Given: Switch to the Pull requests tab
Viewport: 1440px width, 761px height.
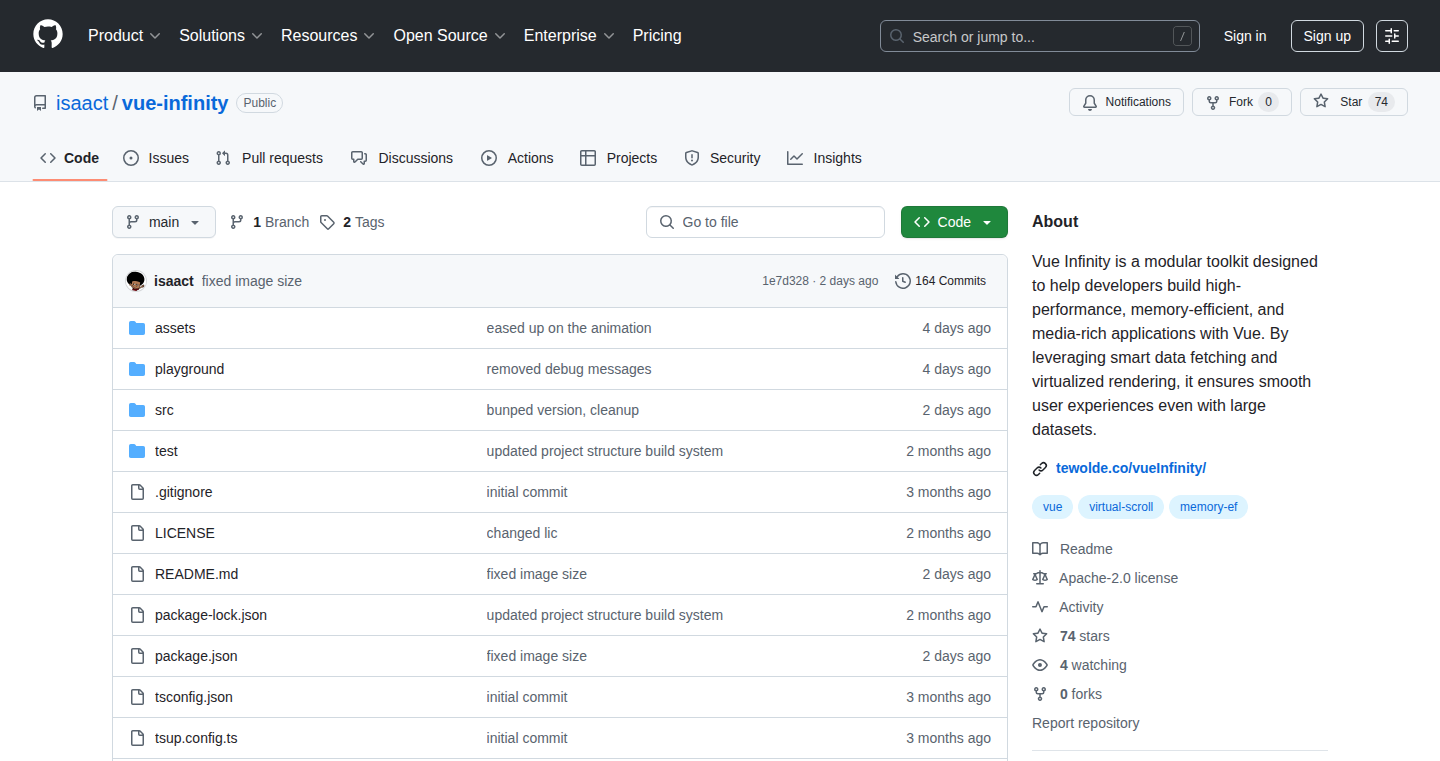Looking at the screenshot, I should 270,158.
